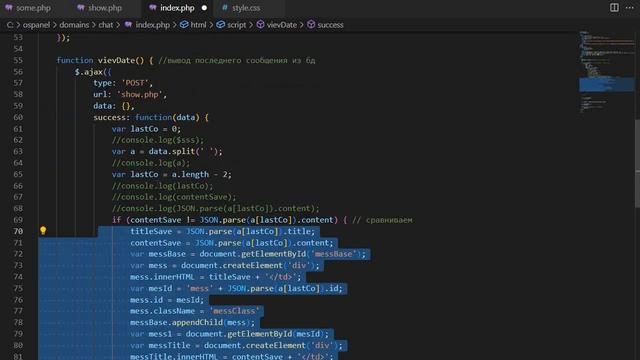Image resolution: width=640 pixels, height=360 pixels.
Task: Click the 'if (contentSave !=' condition line
Action: point(229,220)
